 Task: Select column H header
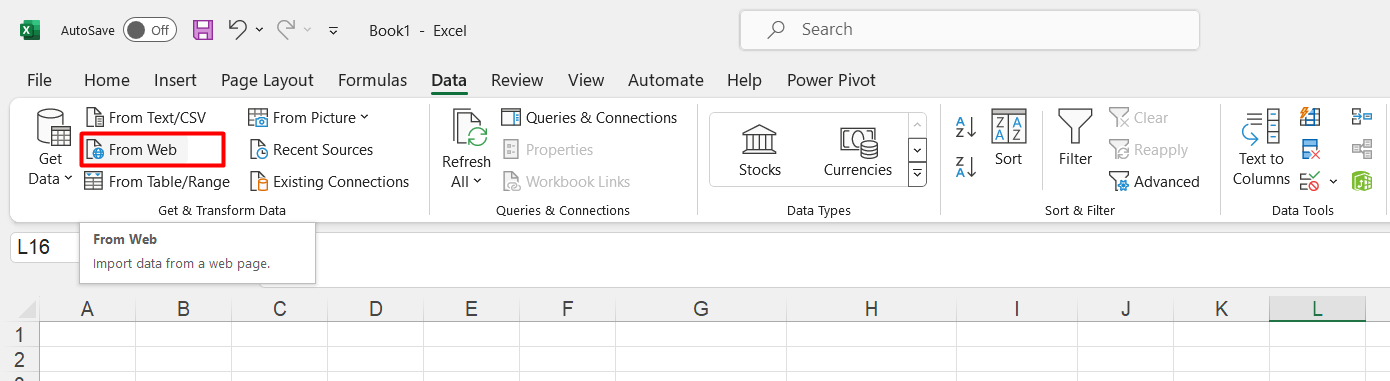point(871,309)
